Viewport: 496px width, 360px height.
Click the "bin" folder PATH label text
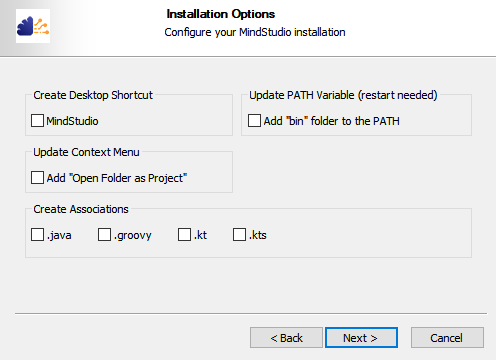coord(331,121)
